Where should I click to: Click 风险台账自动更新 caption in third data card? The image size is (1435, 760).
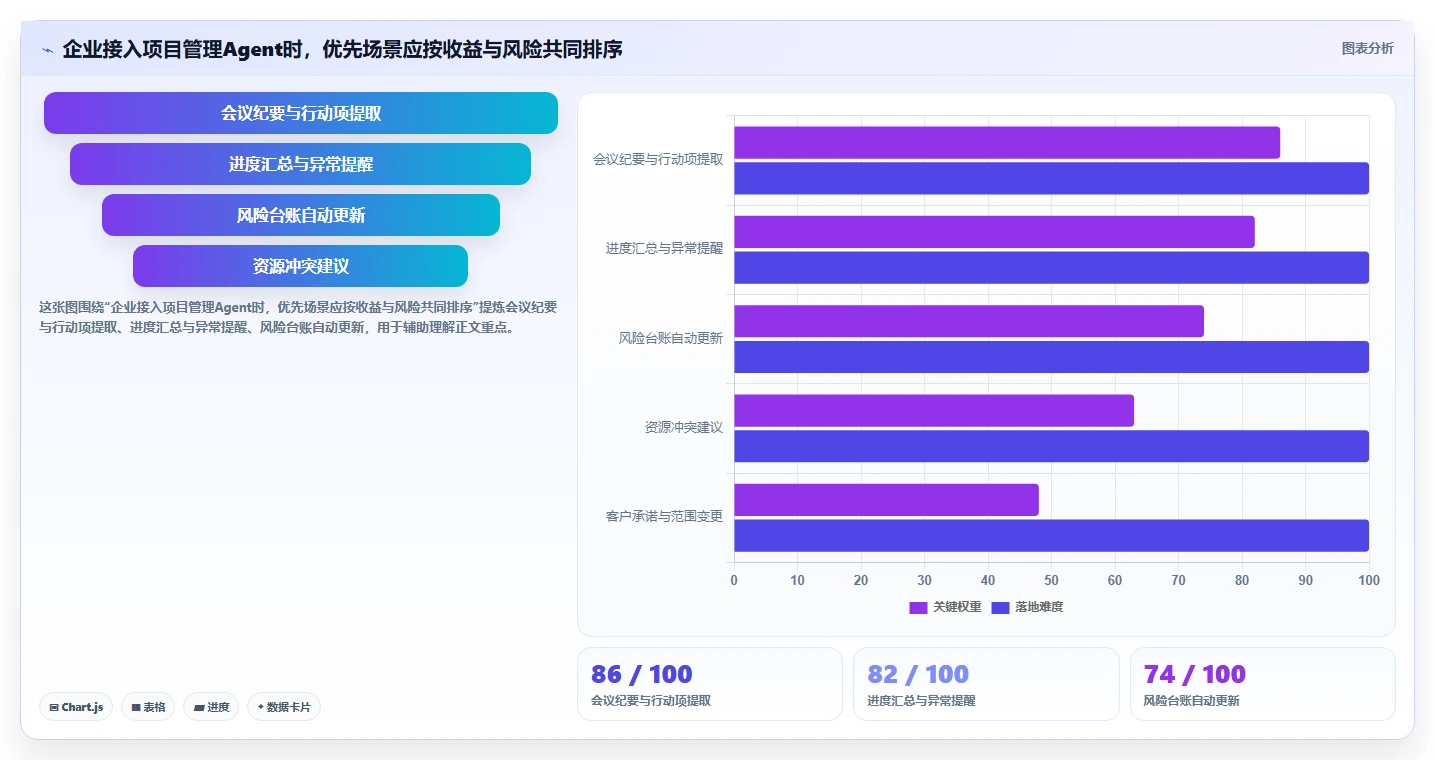pyautogui.click(x=1192, y=701)
